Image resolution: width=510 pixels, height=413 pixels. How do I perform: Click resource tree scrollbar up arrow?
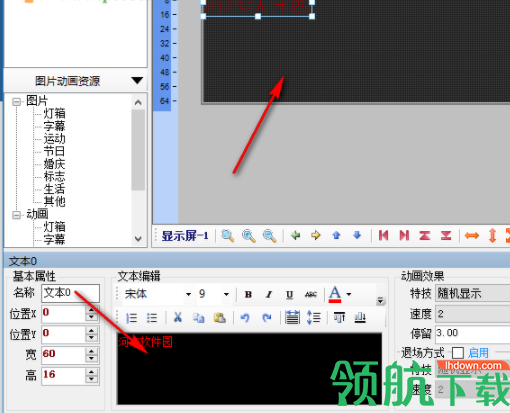pos(138,102)
